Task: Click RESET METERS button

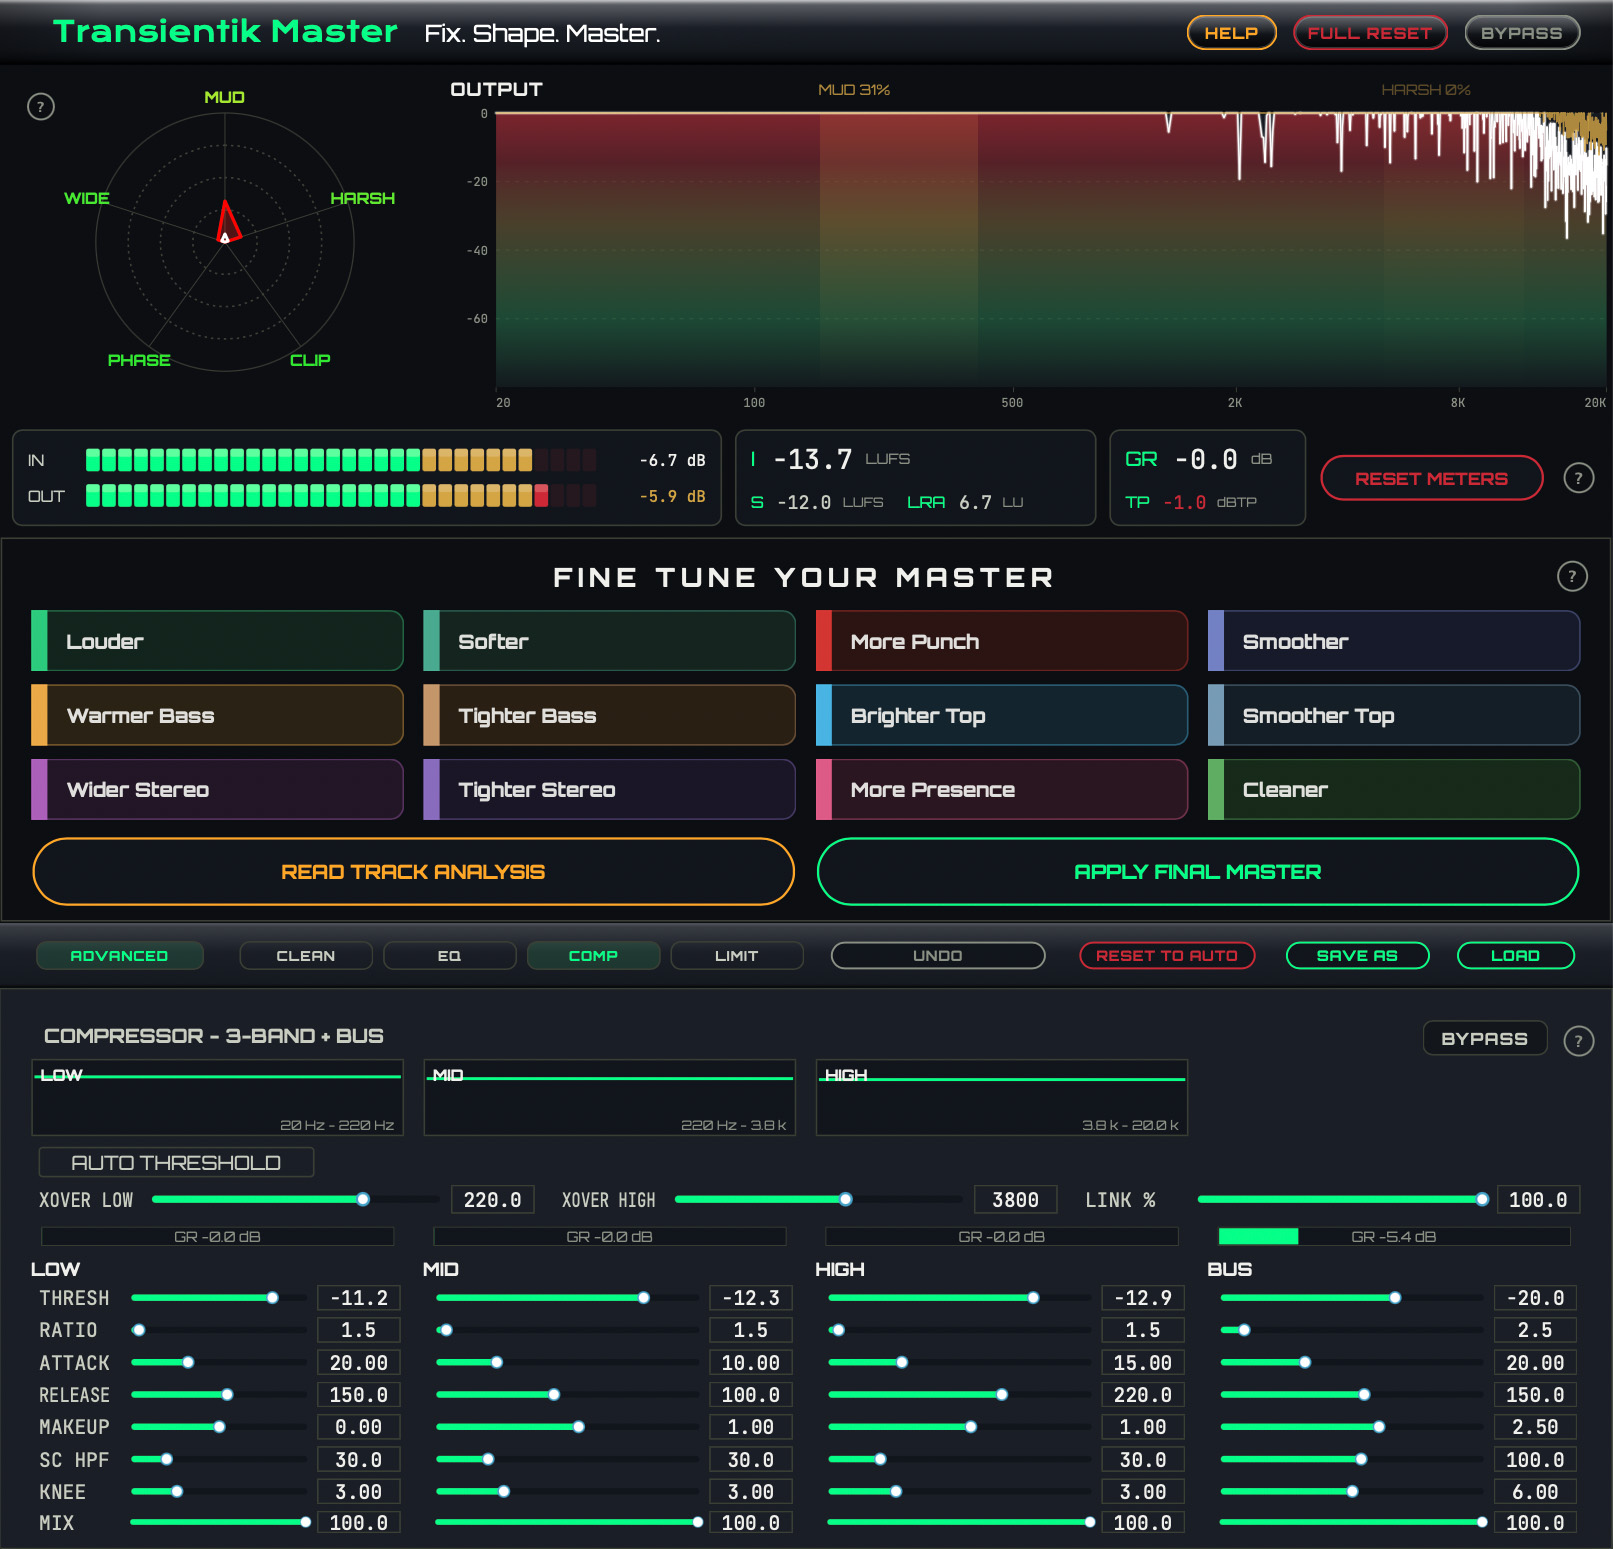Action: pos(1431,478)
